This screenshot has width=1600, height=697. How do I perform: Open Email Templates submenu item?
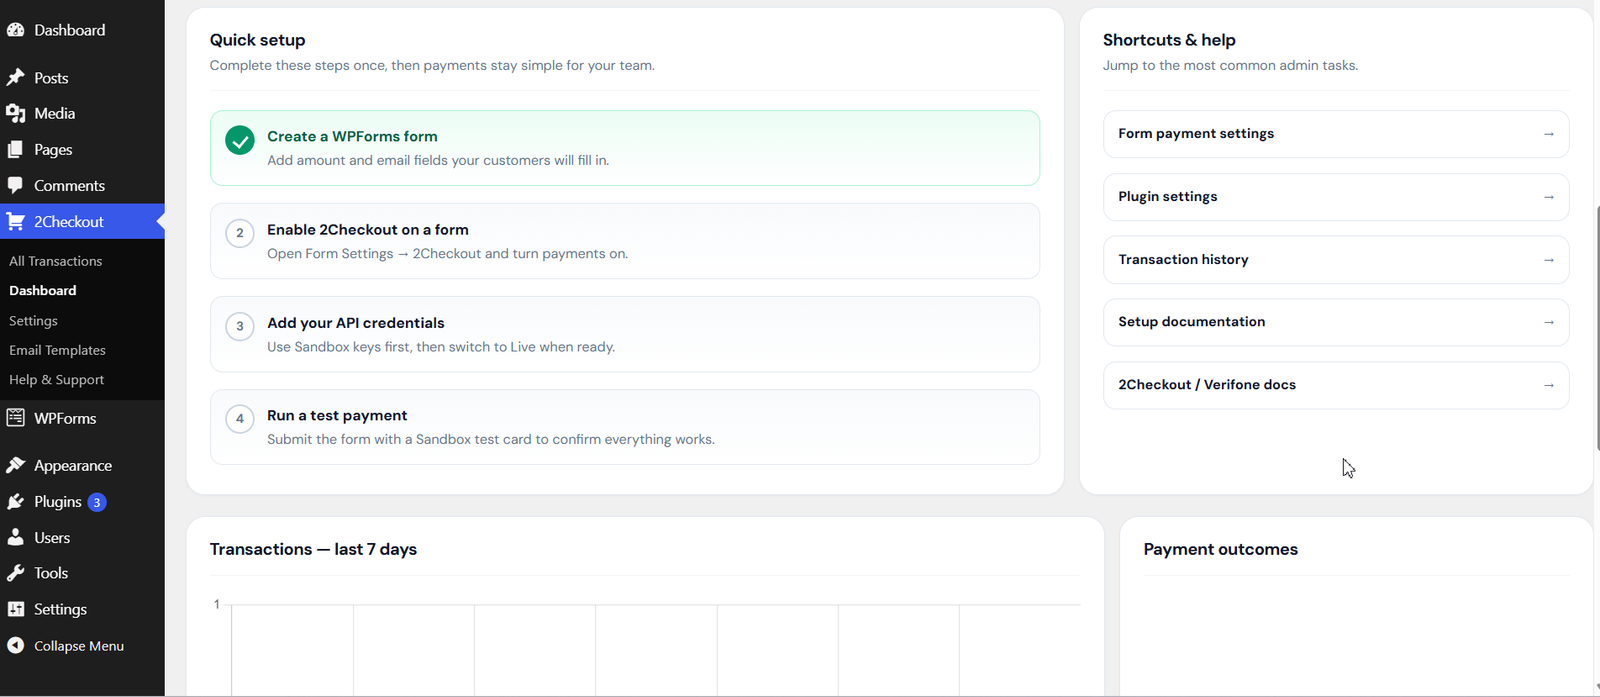(57, 350)
